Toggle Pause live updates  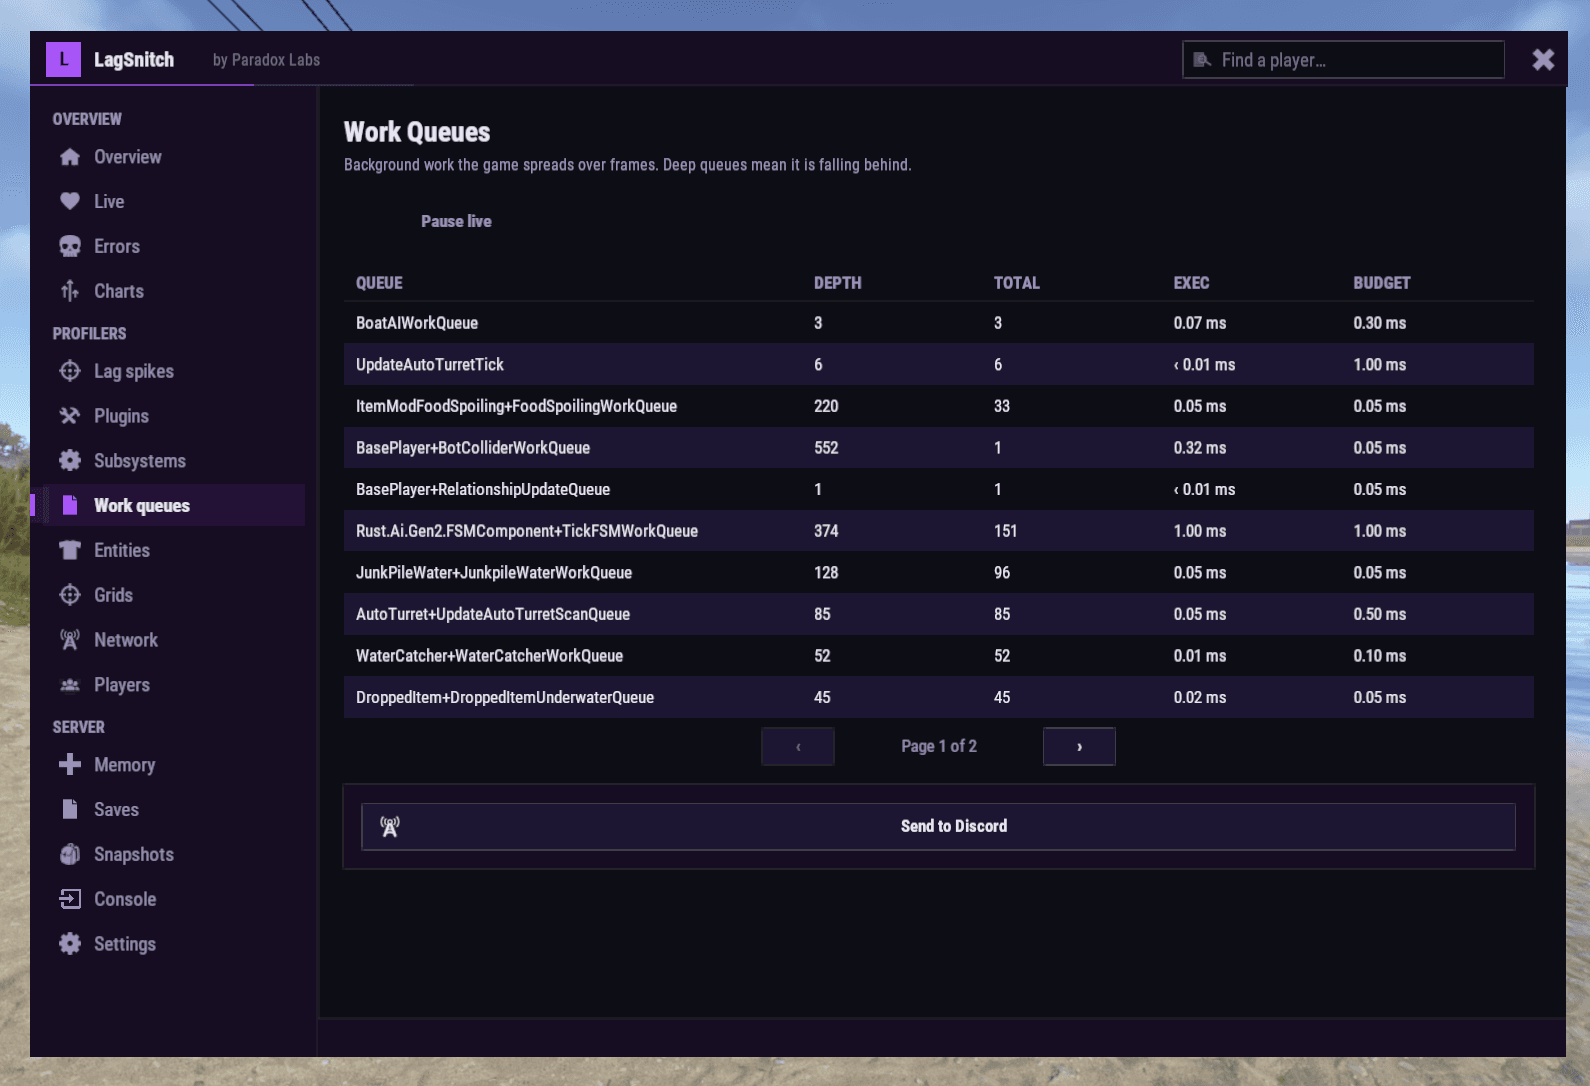[x=456, y=221]
